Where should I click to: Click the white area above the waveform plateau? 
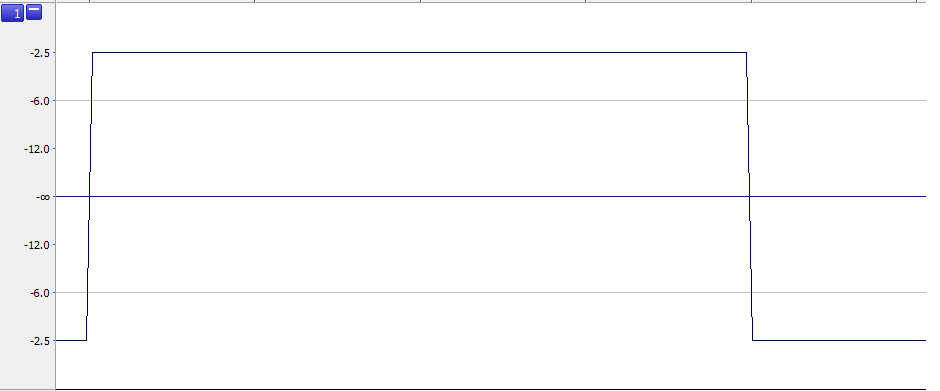pos(420,27)
